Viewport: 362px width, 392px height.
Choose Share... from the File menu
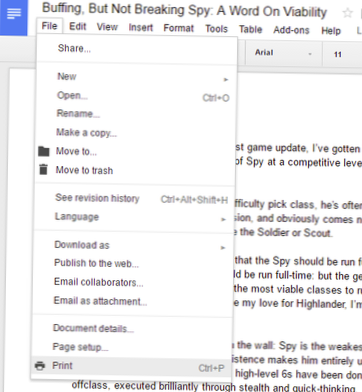[137, 49]
